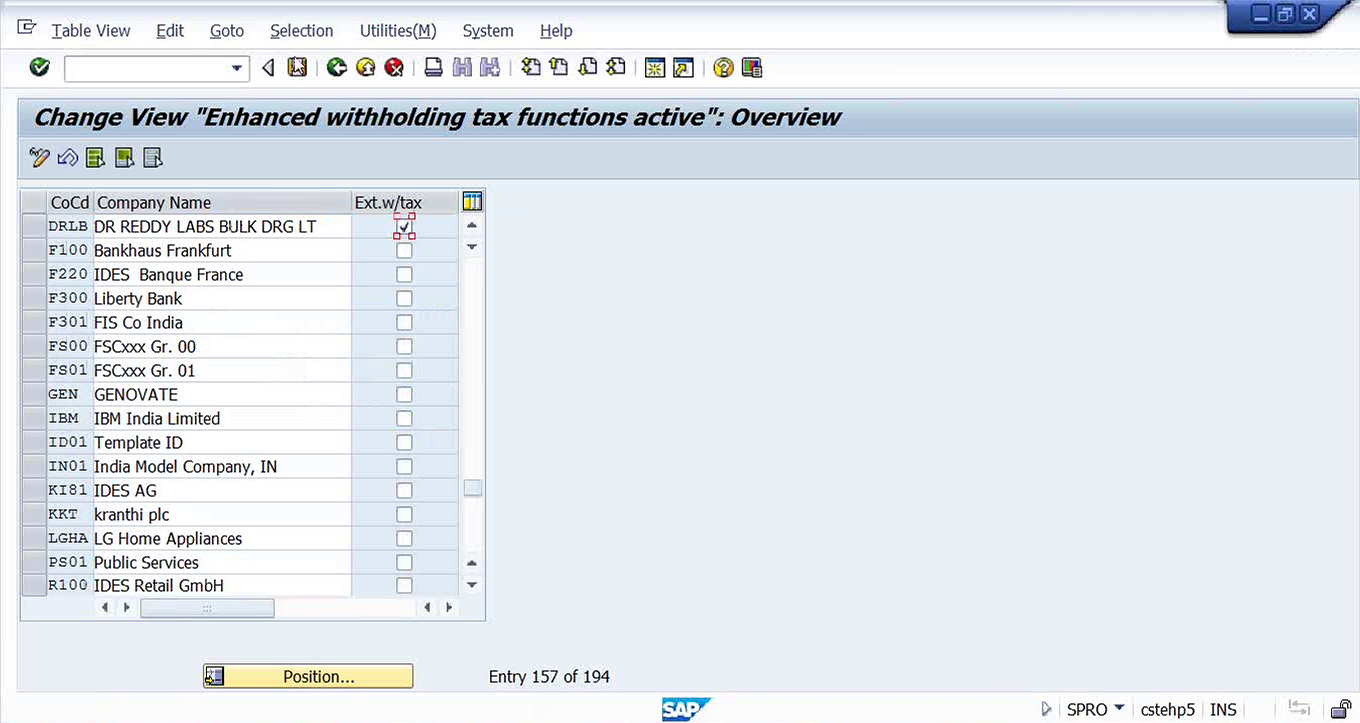Click the India Model Company, IN cell
1360x723 pixels.
(x=222, y=467)
